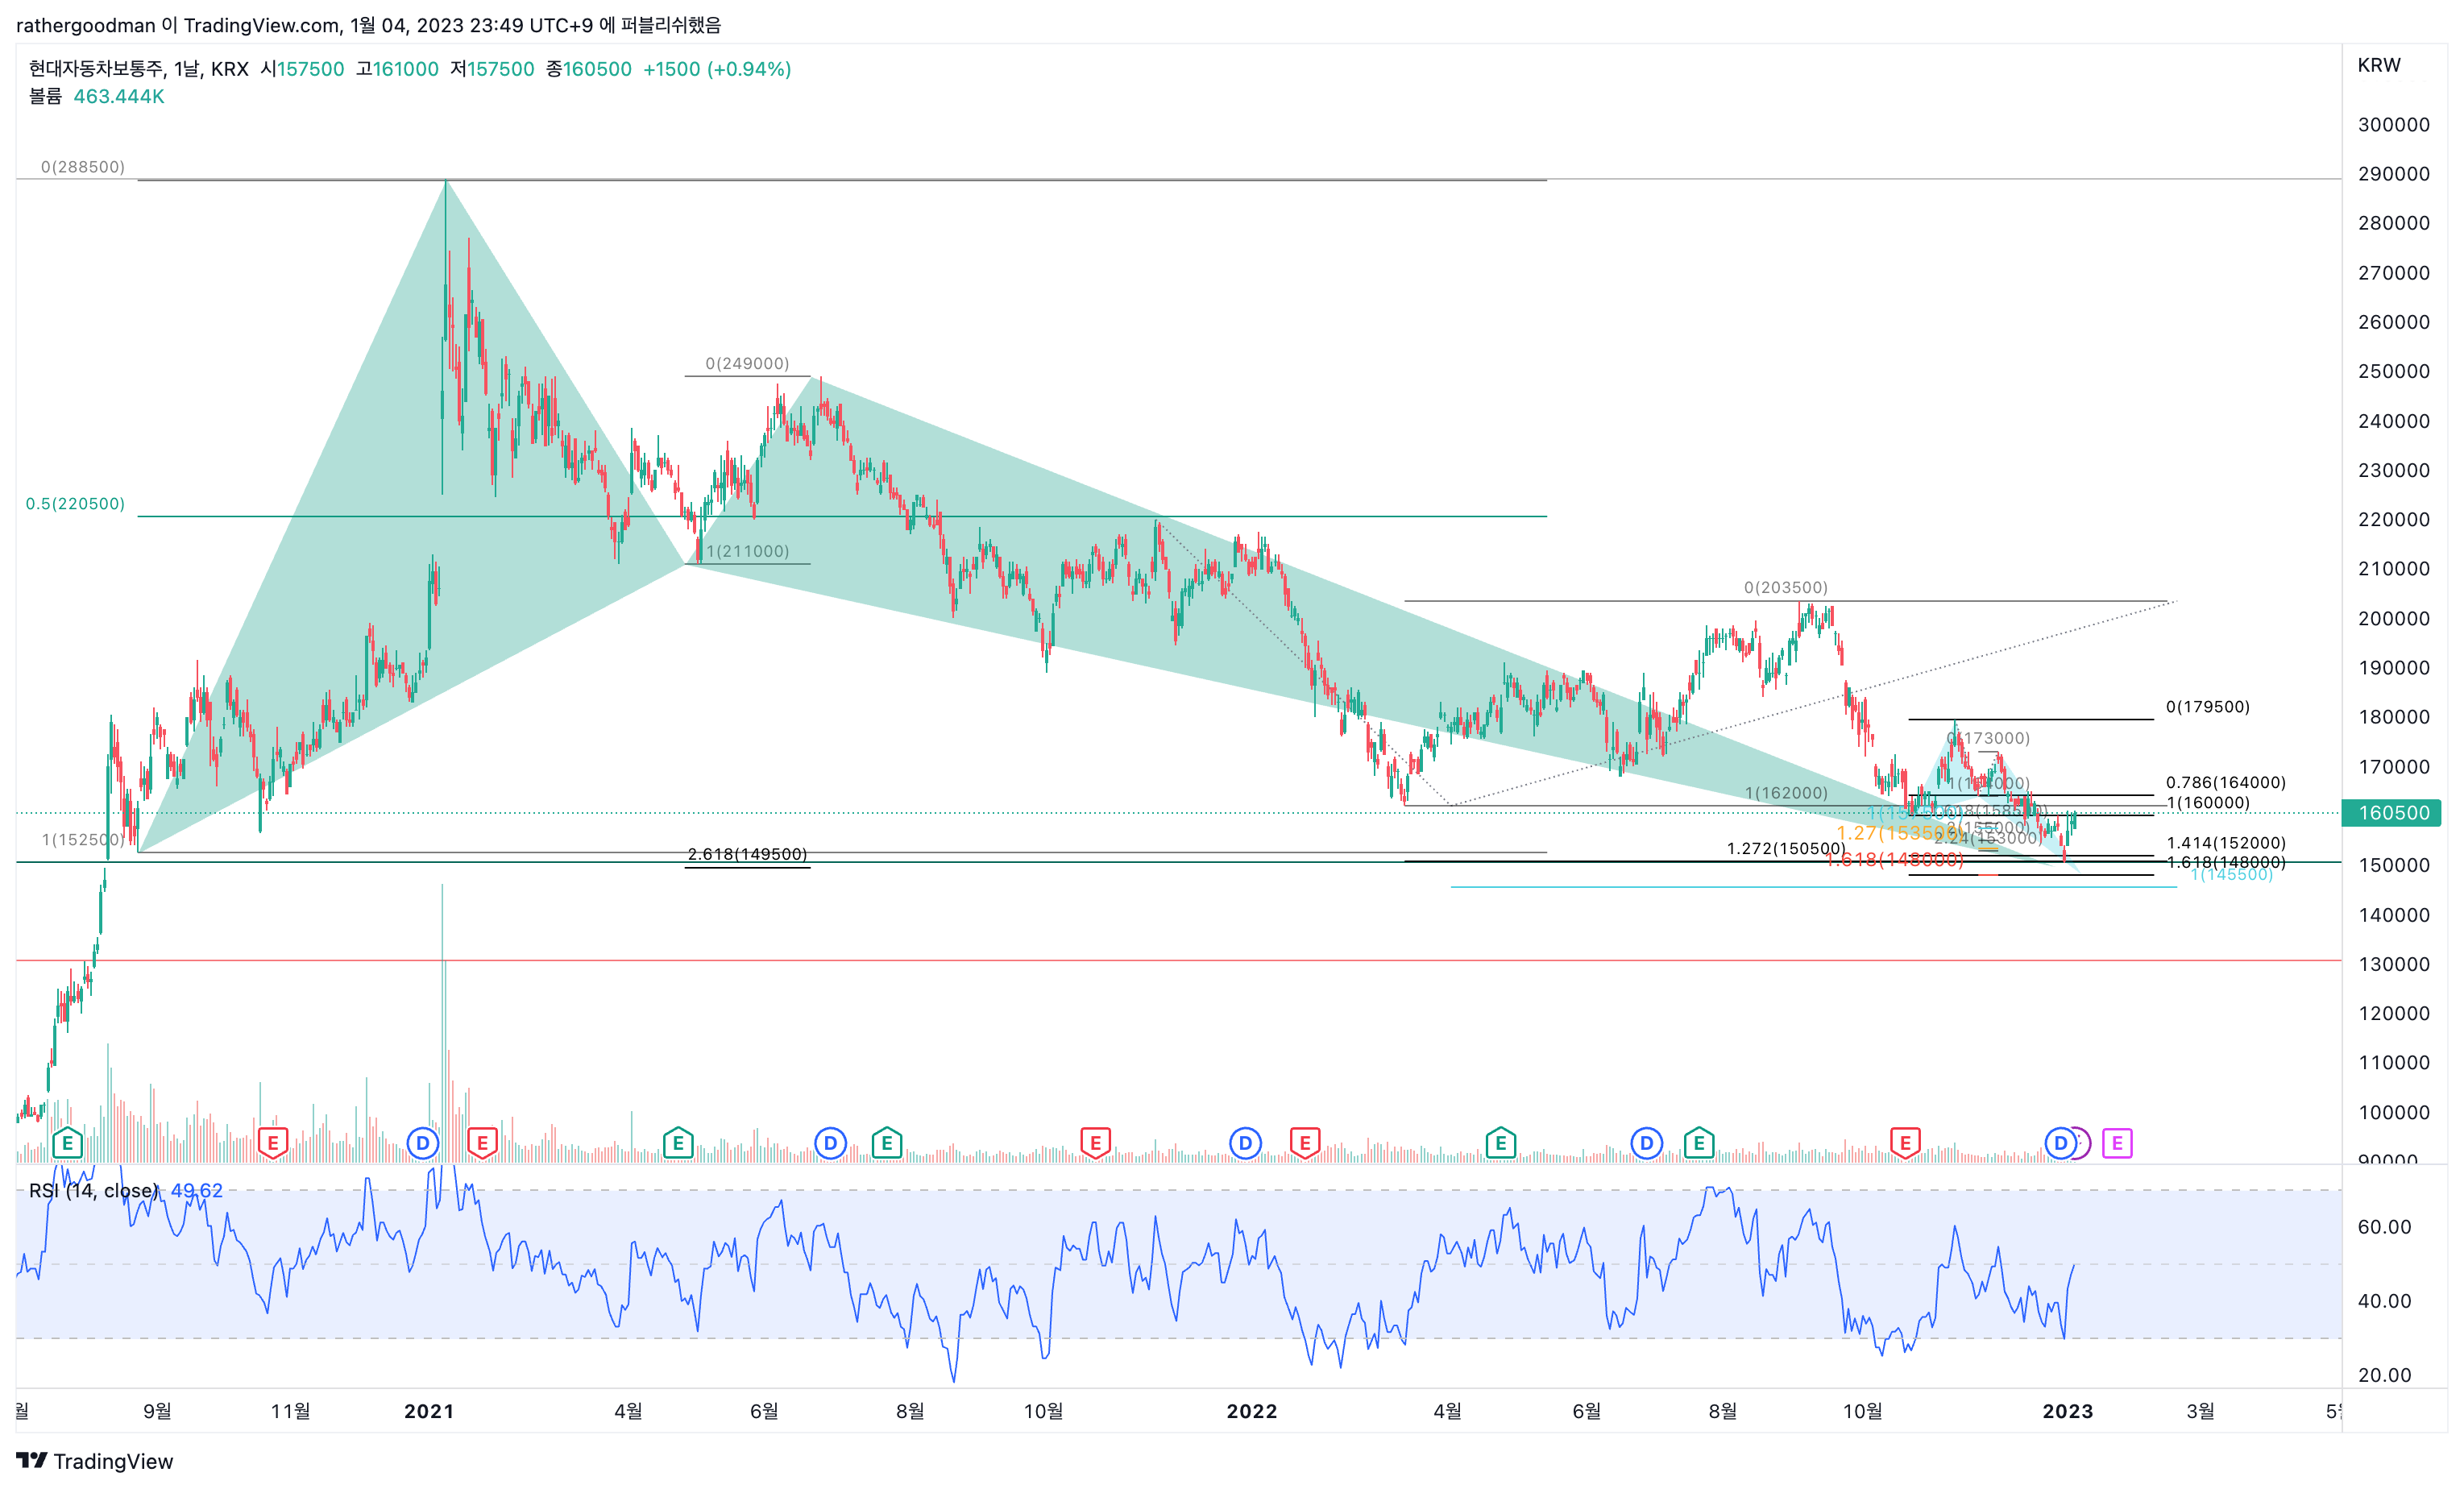Select the 0.5(220500) Fibonacci level label

click(75, 503)
